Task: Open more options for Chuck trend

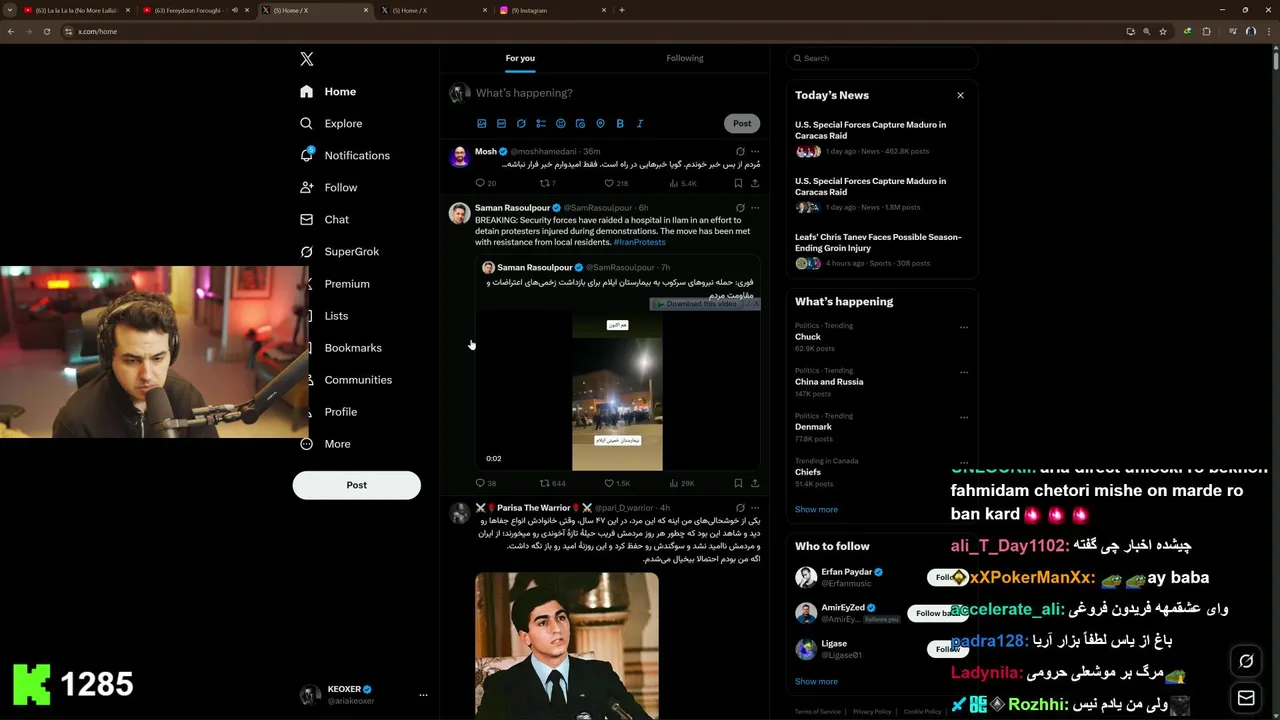Action: [964, 327]
